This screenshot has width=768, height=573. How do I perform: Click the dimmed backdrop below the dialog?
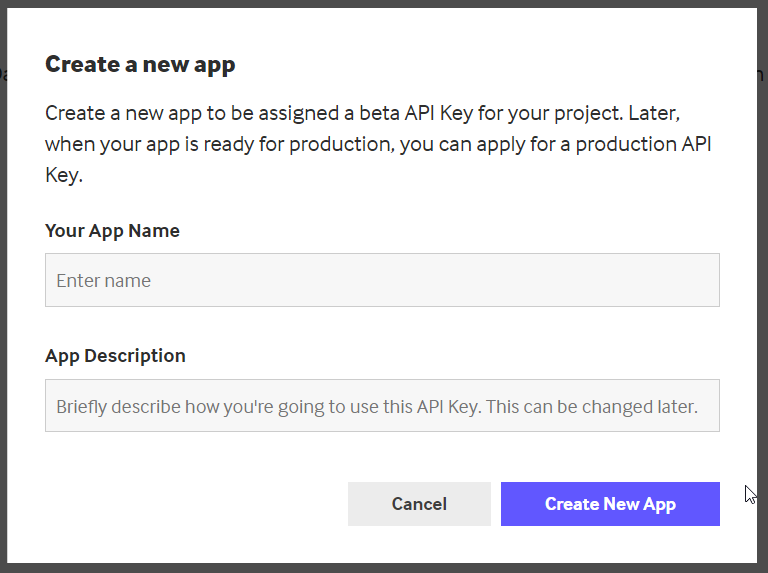382,568
